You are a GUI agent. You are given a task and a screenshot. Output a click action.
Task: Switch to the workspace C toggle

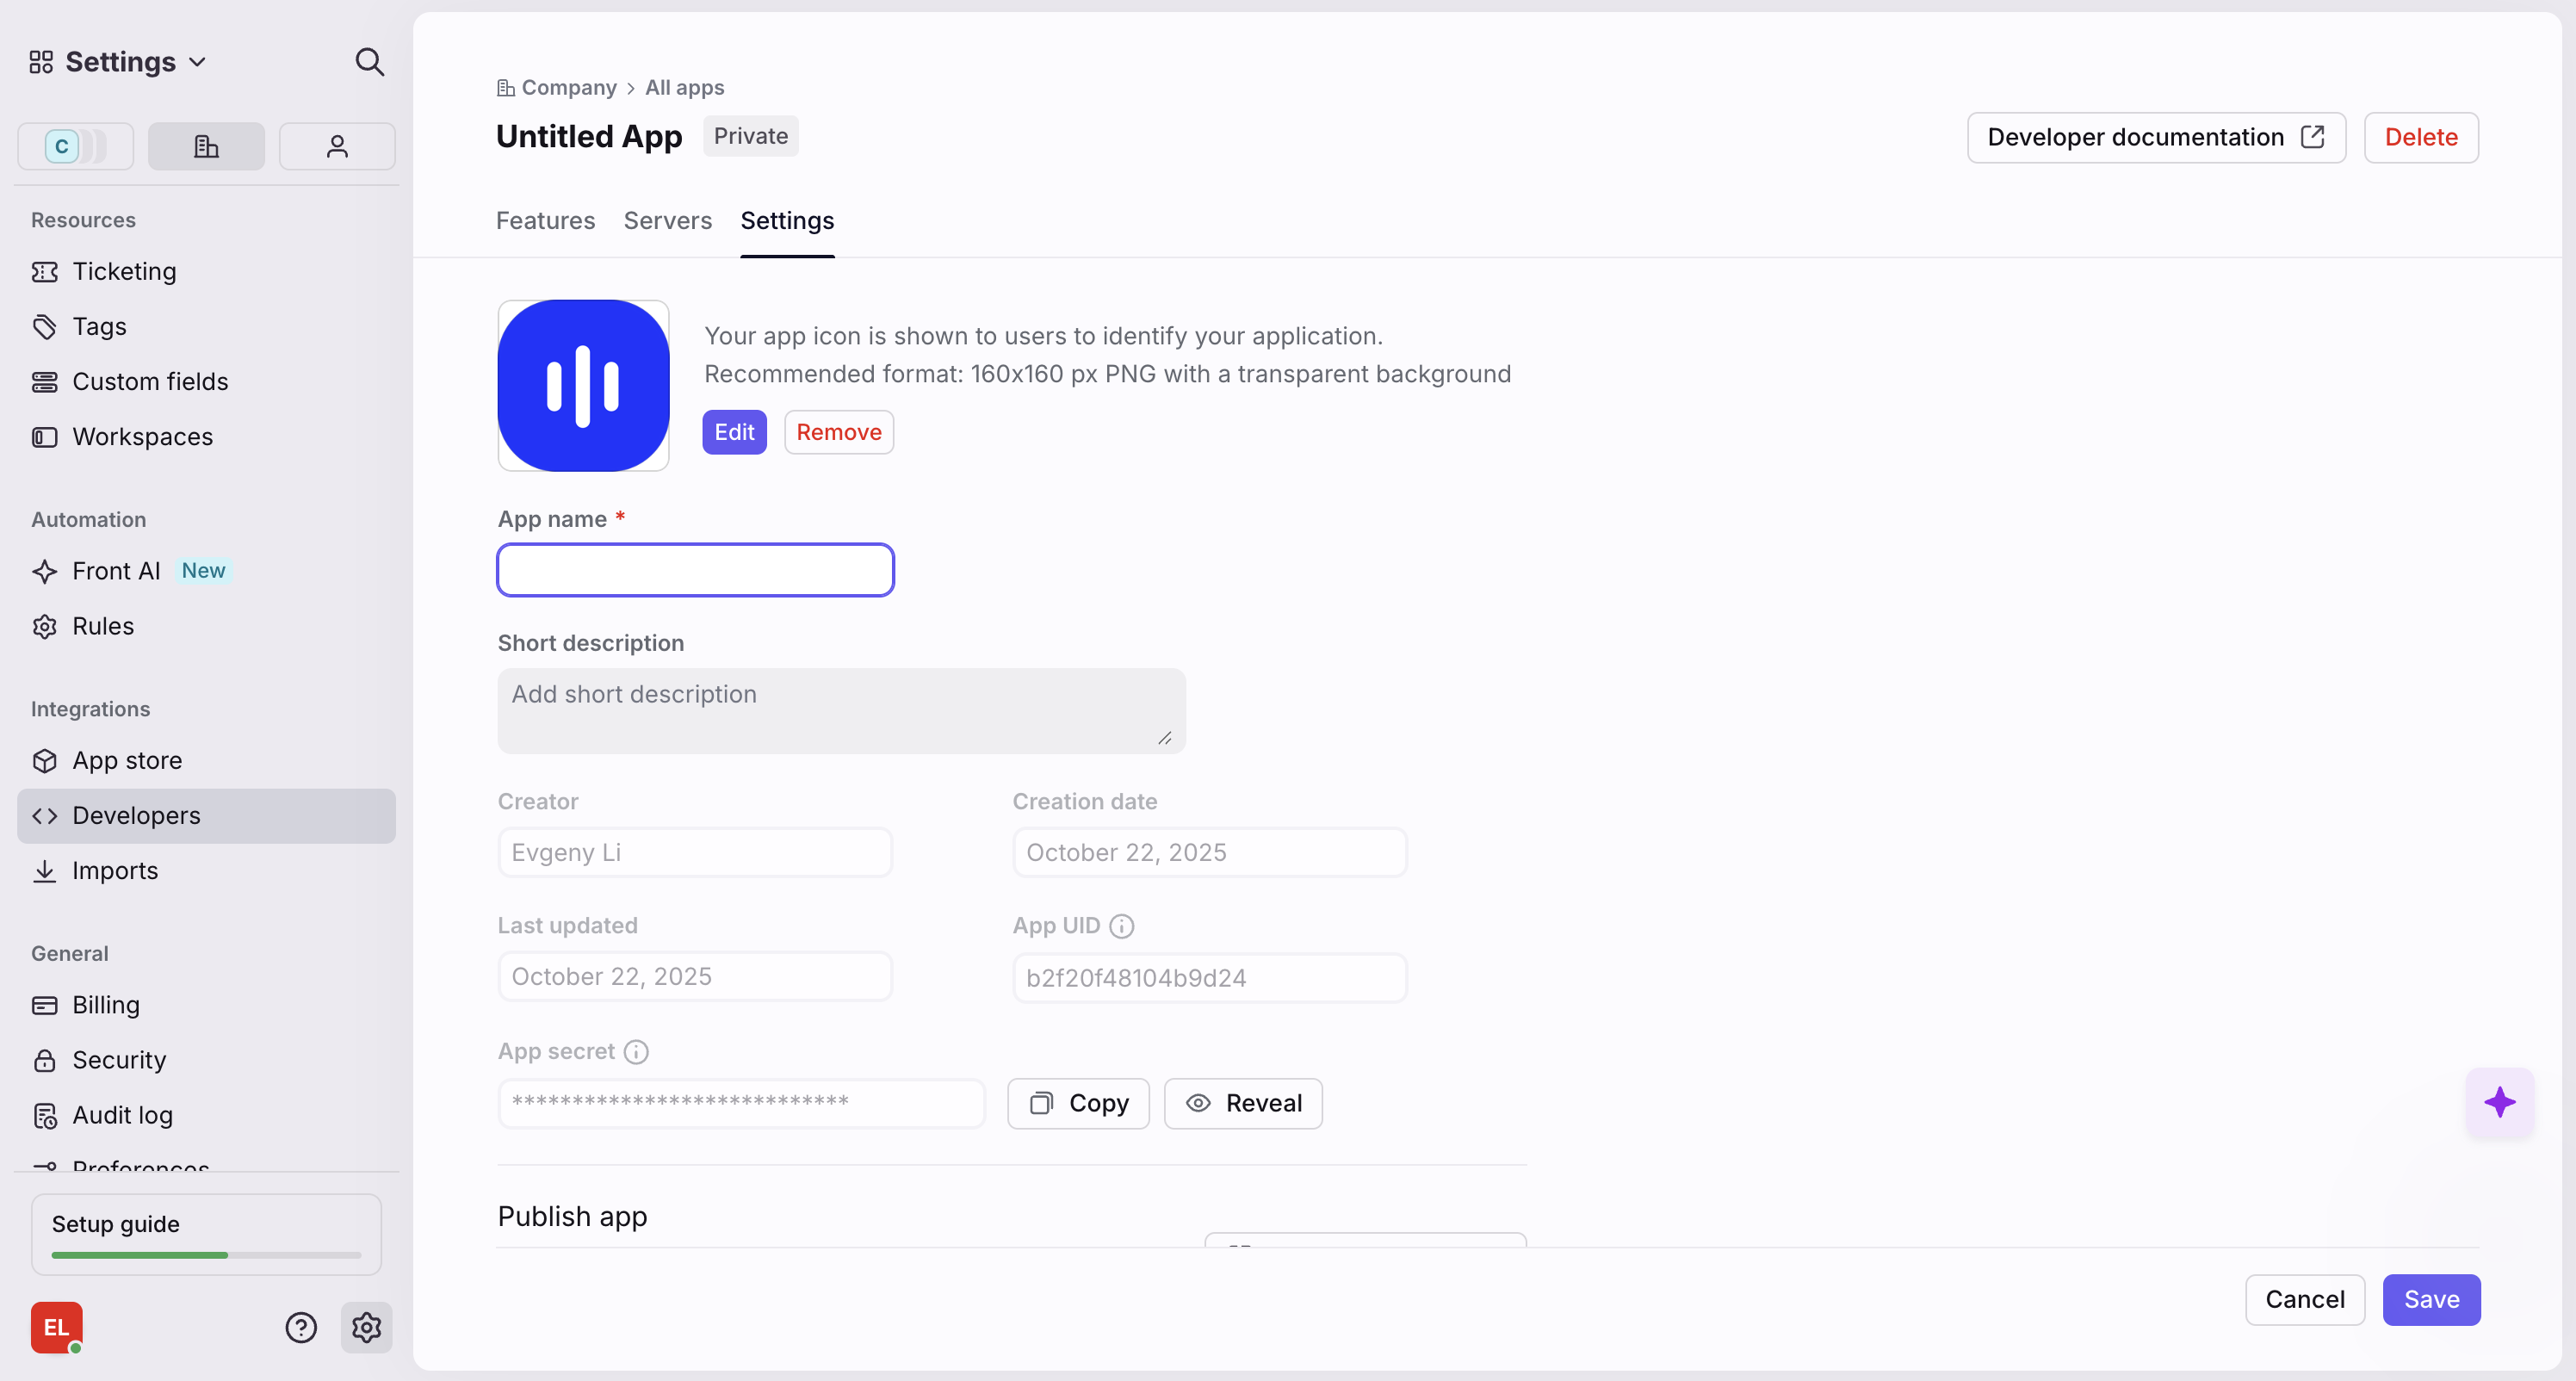click(75, 147)
